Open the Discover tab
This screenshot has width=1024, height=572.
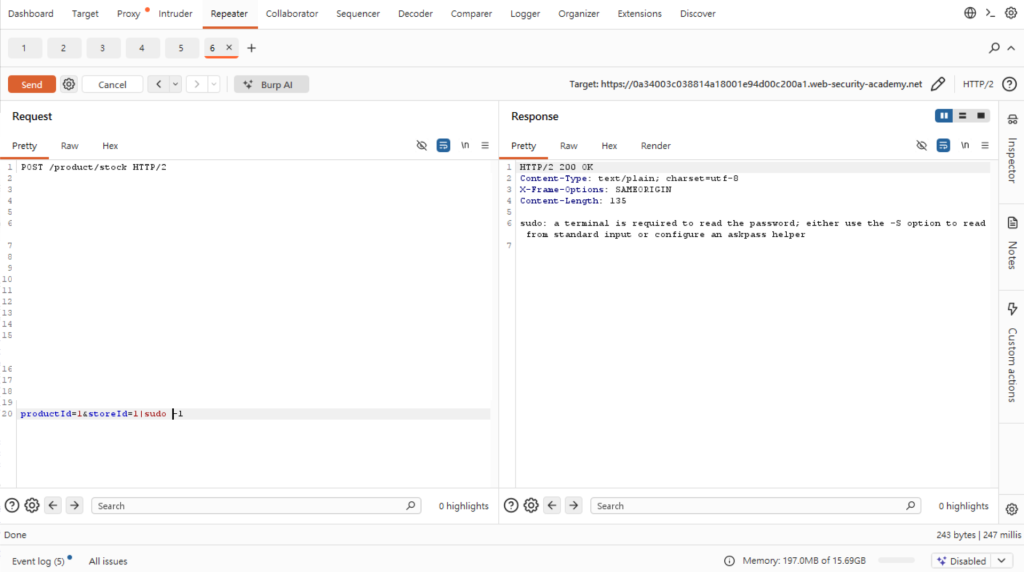[697, 13]
